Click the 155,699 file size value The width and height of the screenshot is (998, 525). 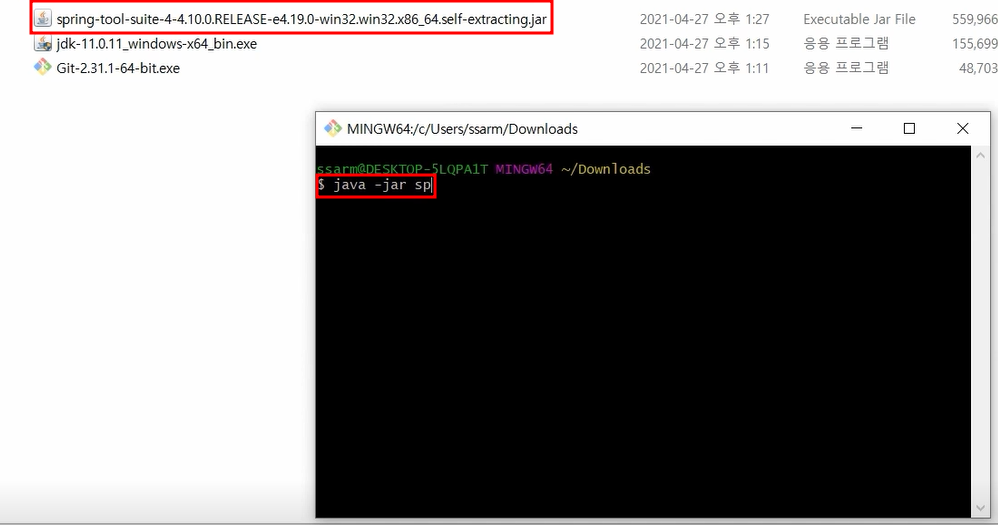coord(974,43)
